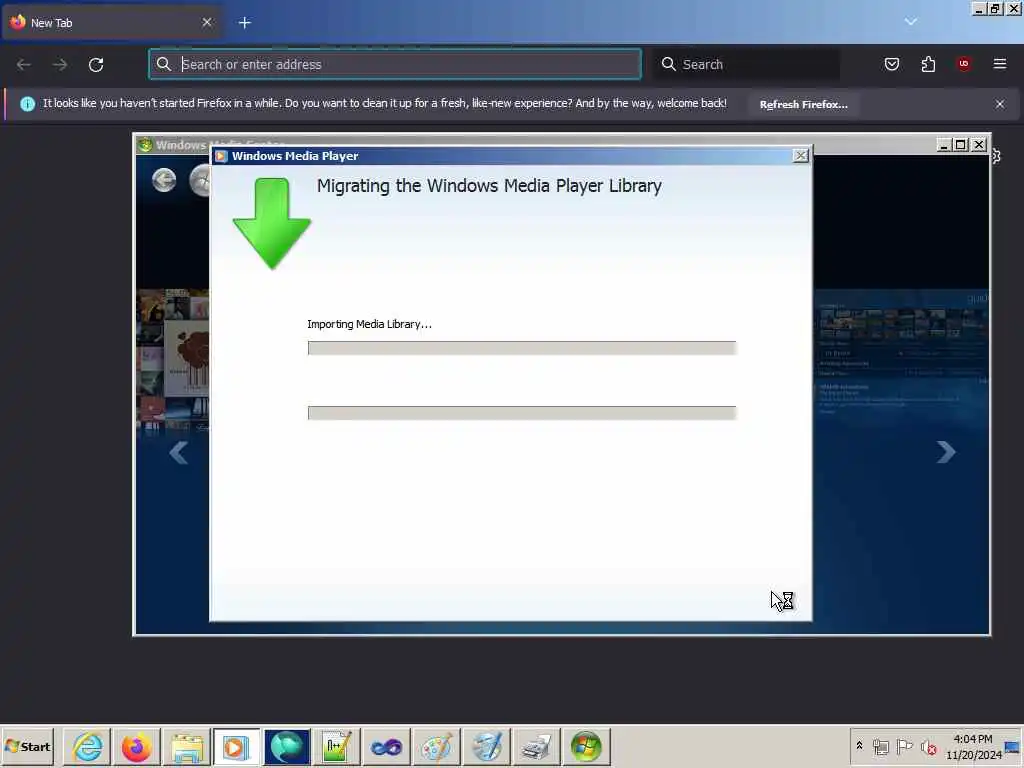Click the Show desktop button
1024x768 pixels.
coord(1013,746)
